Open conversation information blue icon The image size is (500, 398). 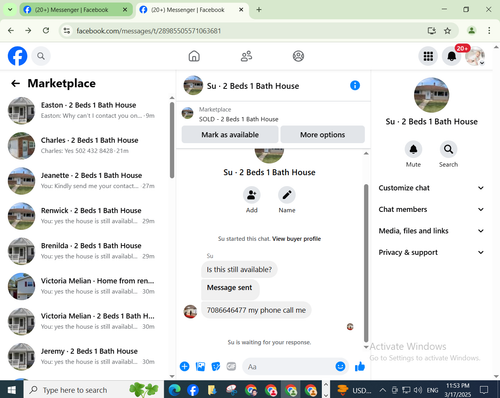(x=355, y=85)
